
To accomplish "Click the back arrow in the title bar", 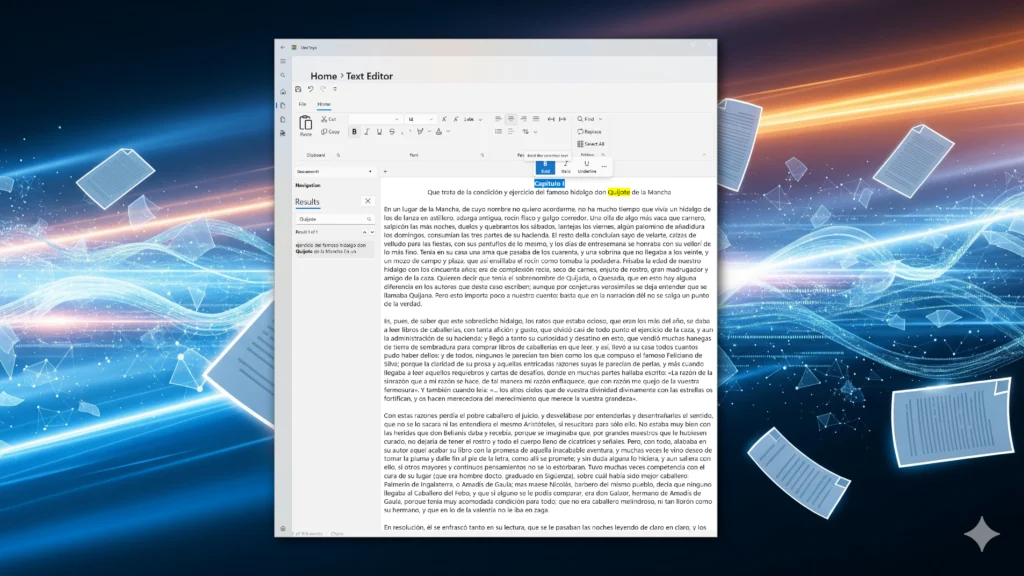I will 283,48.
